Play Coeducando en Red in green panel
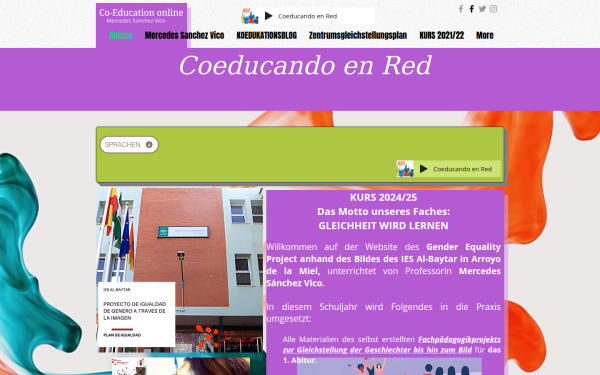The image size is (600, 375). tap(424, 169)
